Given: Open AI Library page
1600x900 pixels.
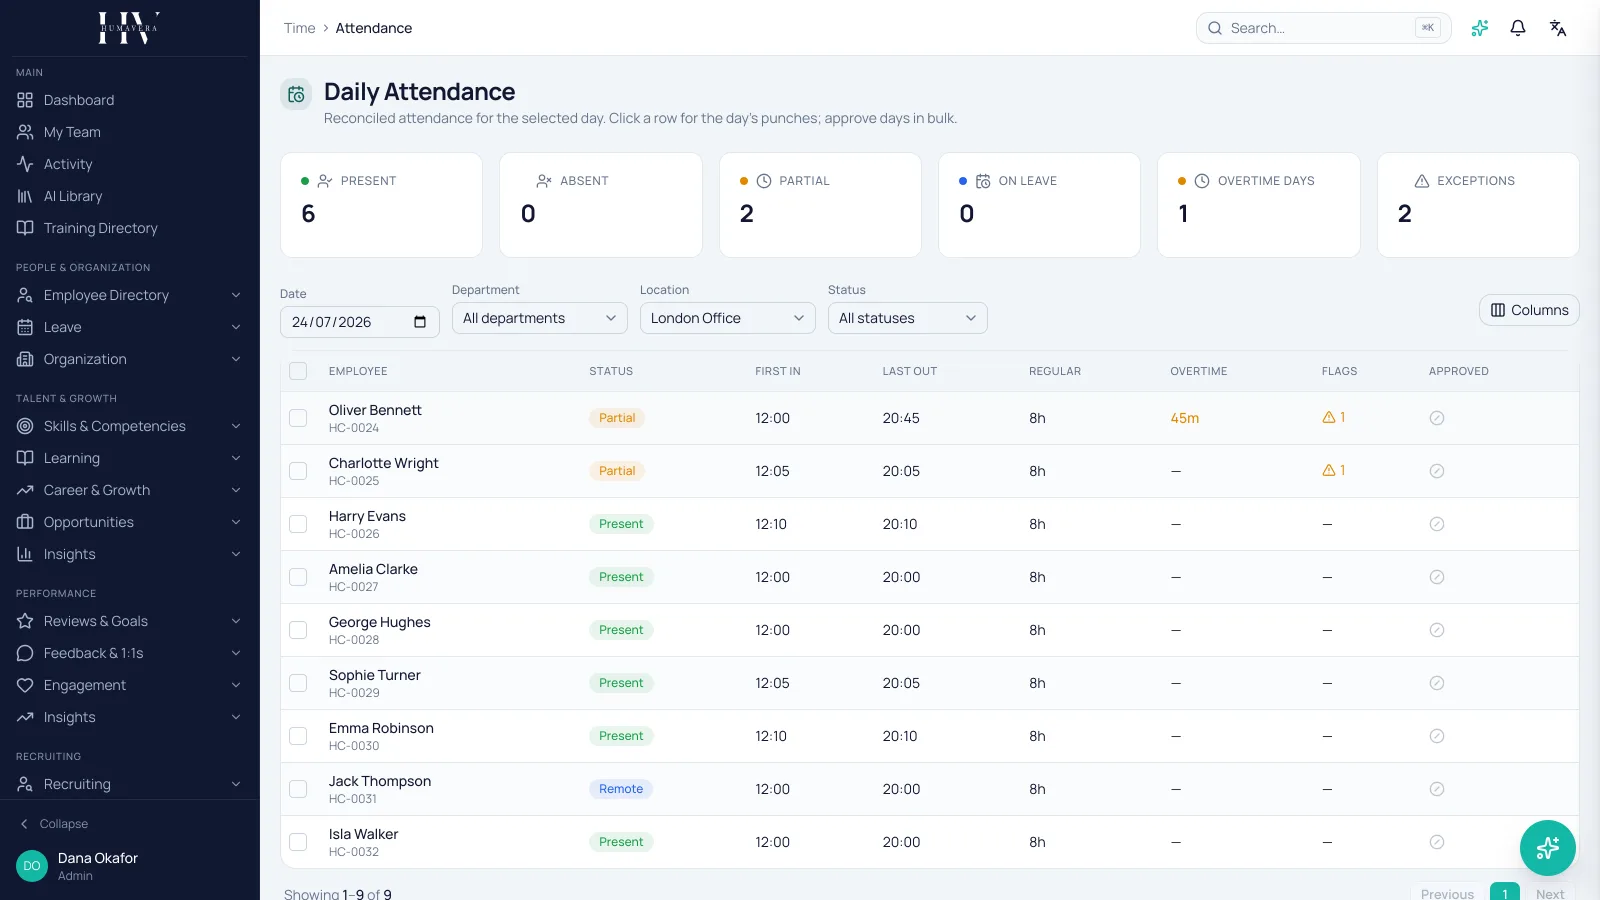Looking at the screenshot, I should pos(130,196).
